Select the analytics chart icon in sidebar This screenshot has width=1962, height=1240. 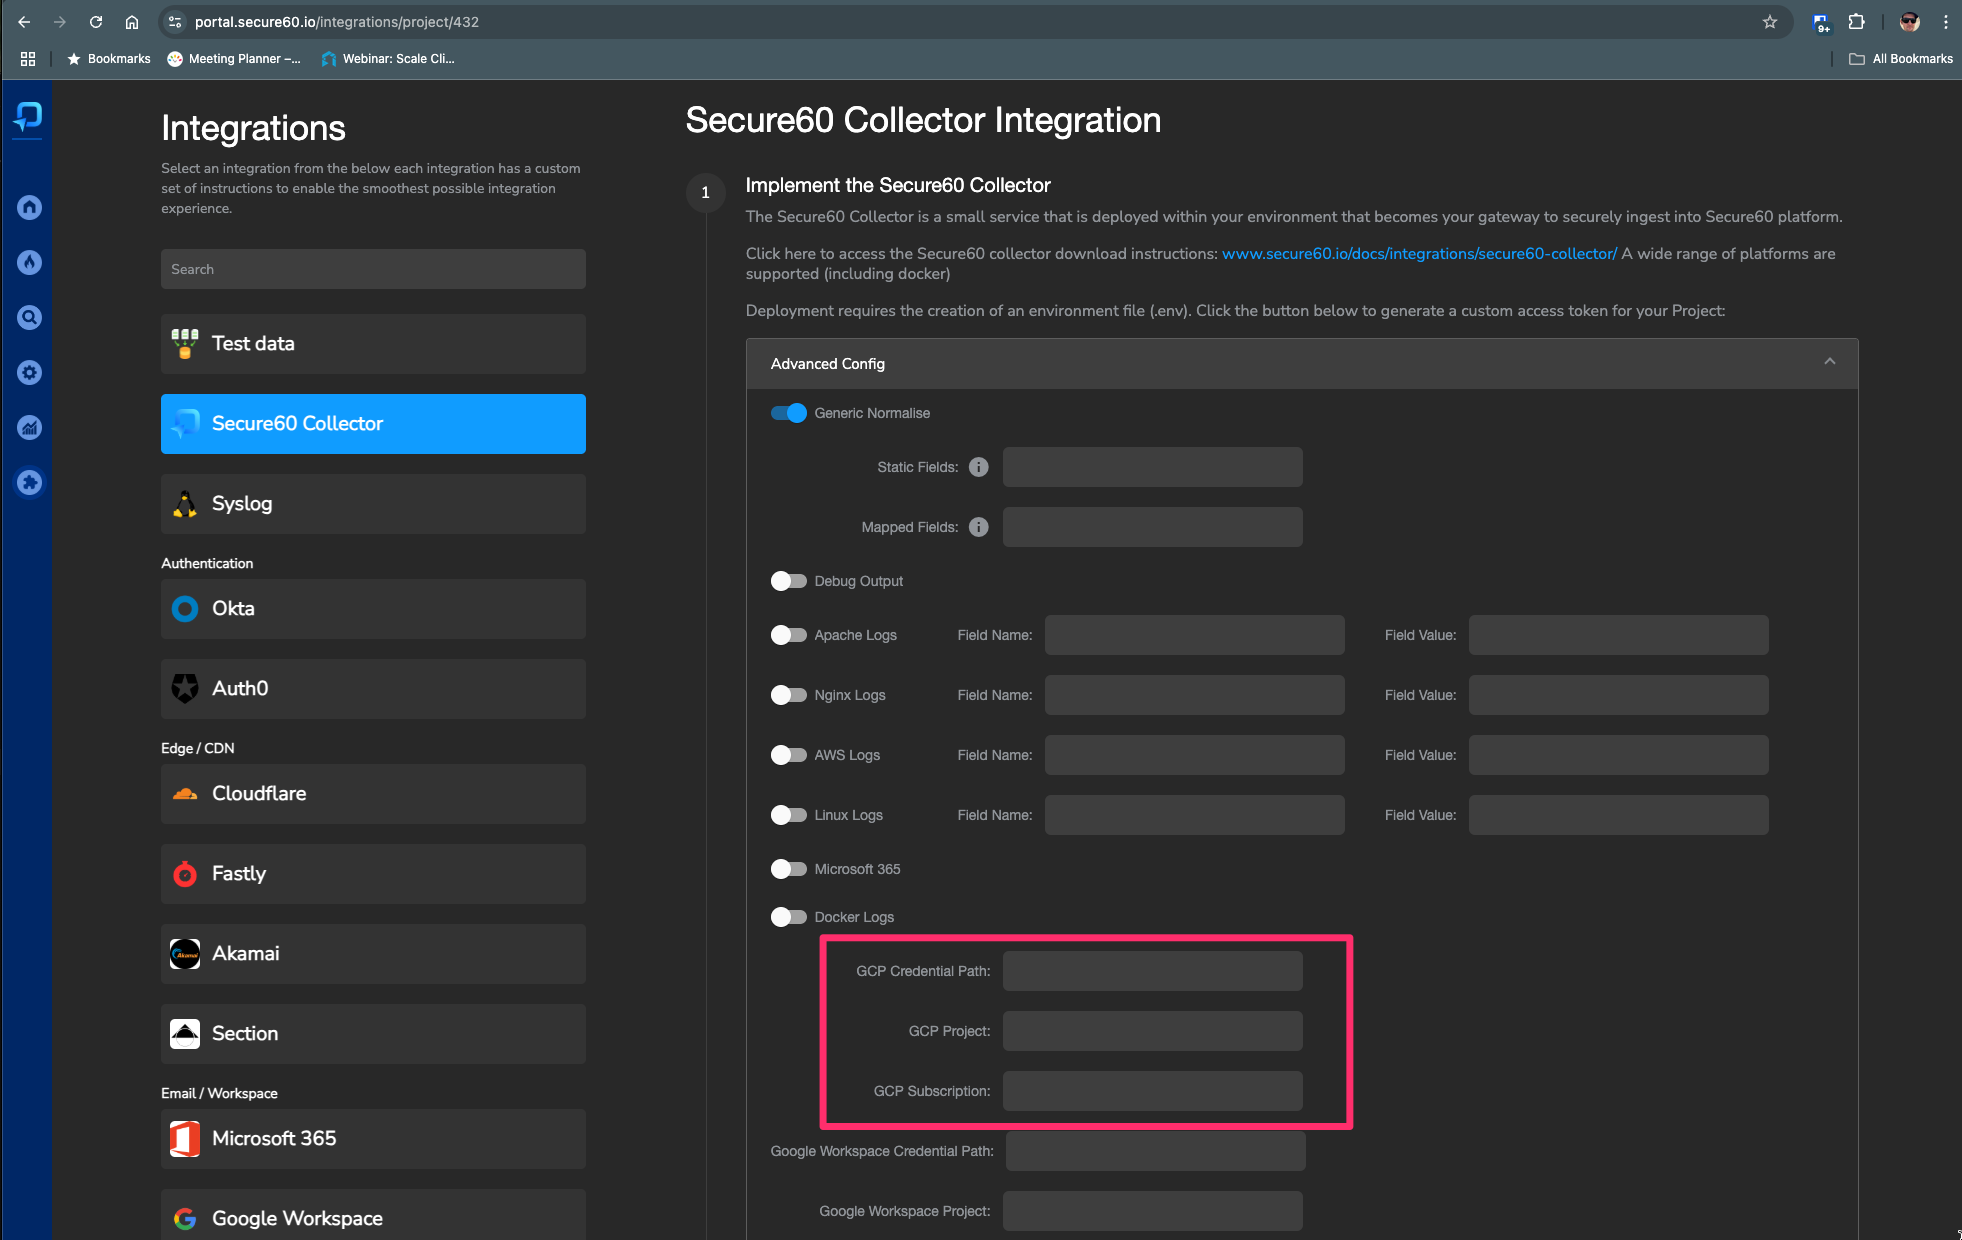pyautogui.click(x=29, y=427)
